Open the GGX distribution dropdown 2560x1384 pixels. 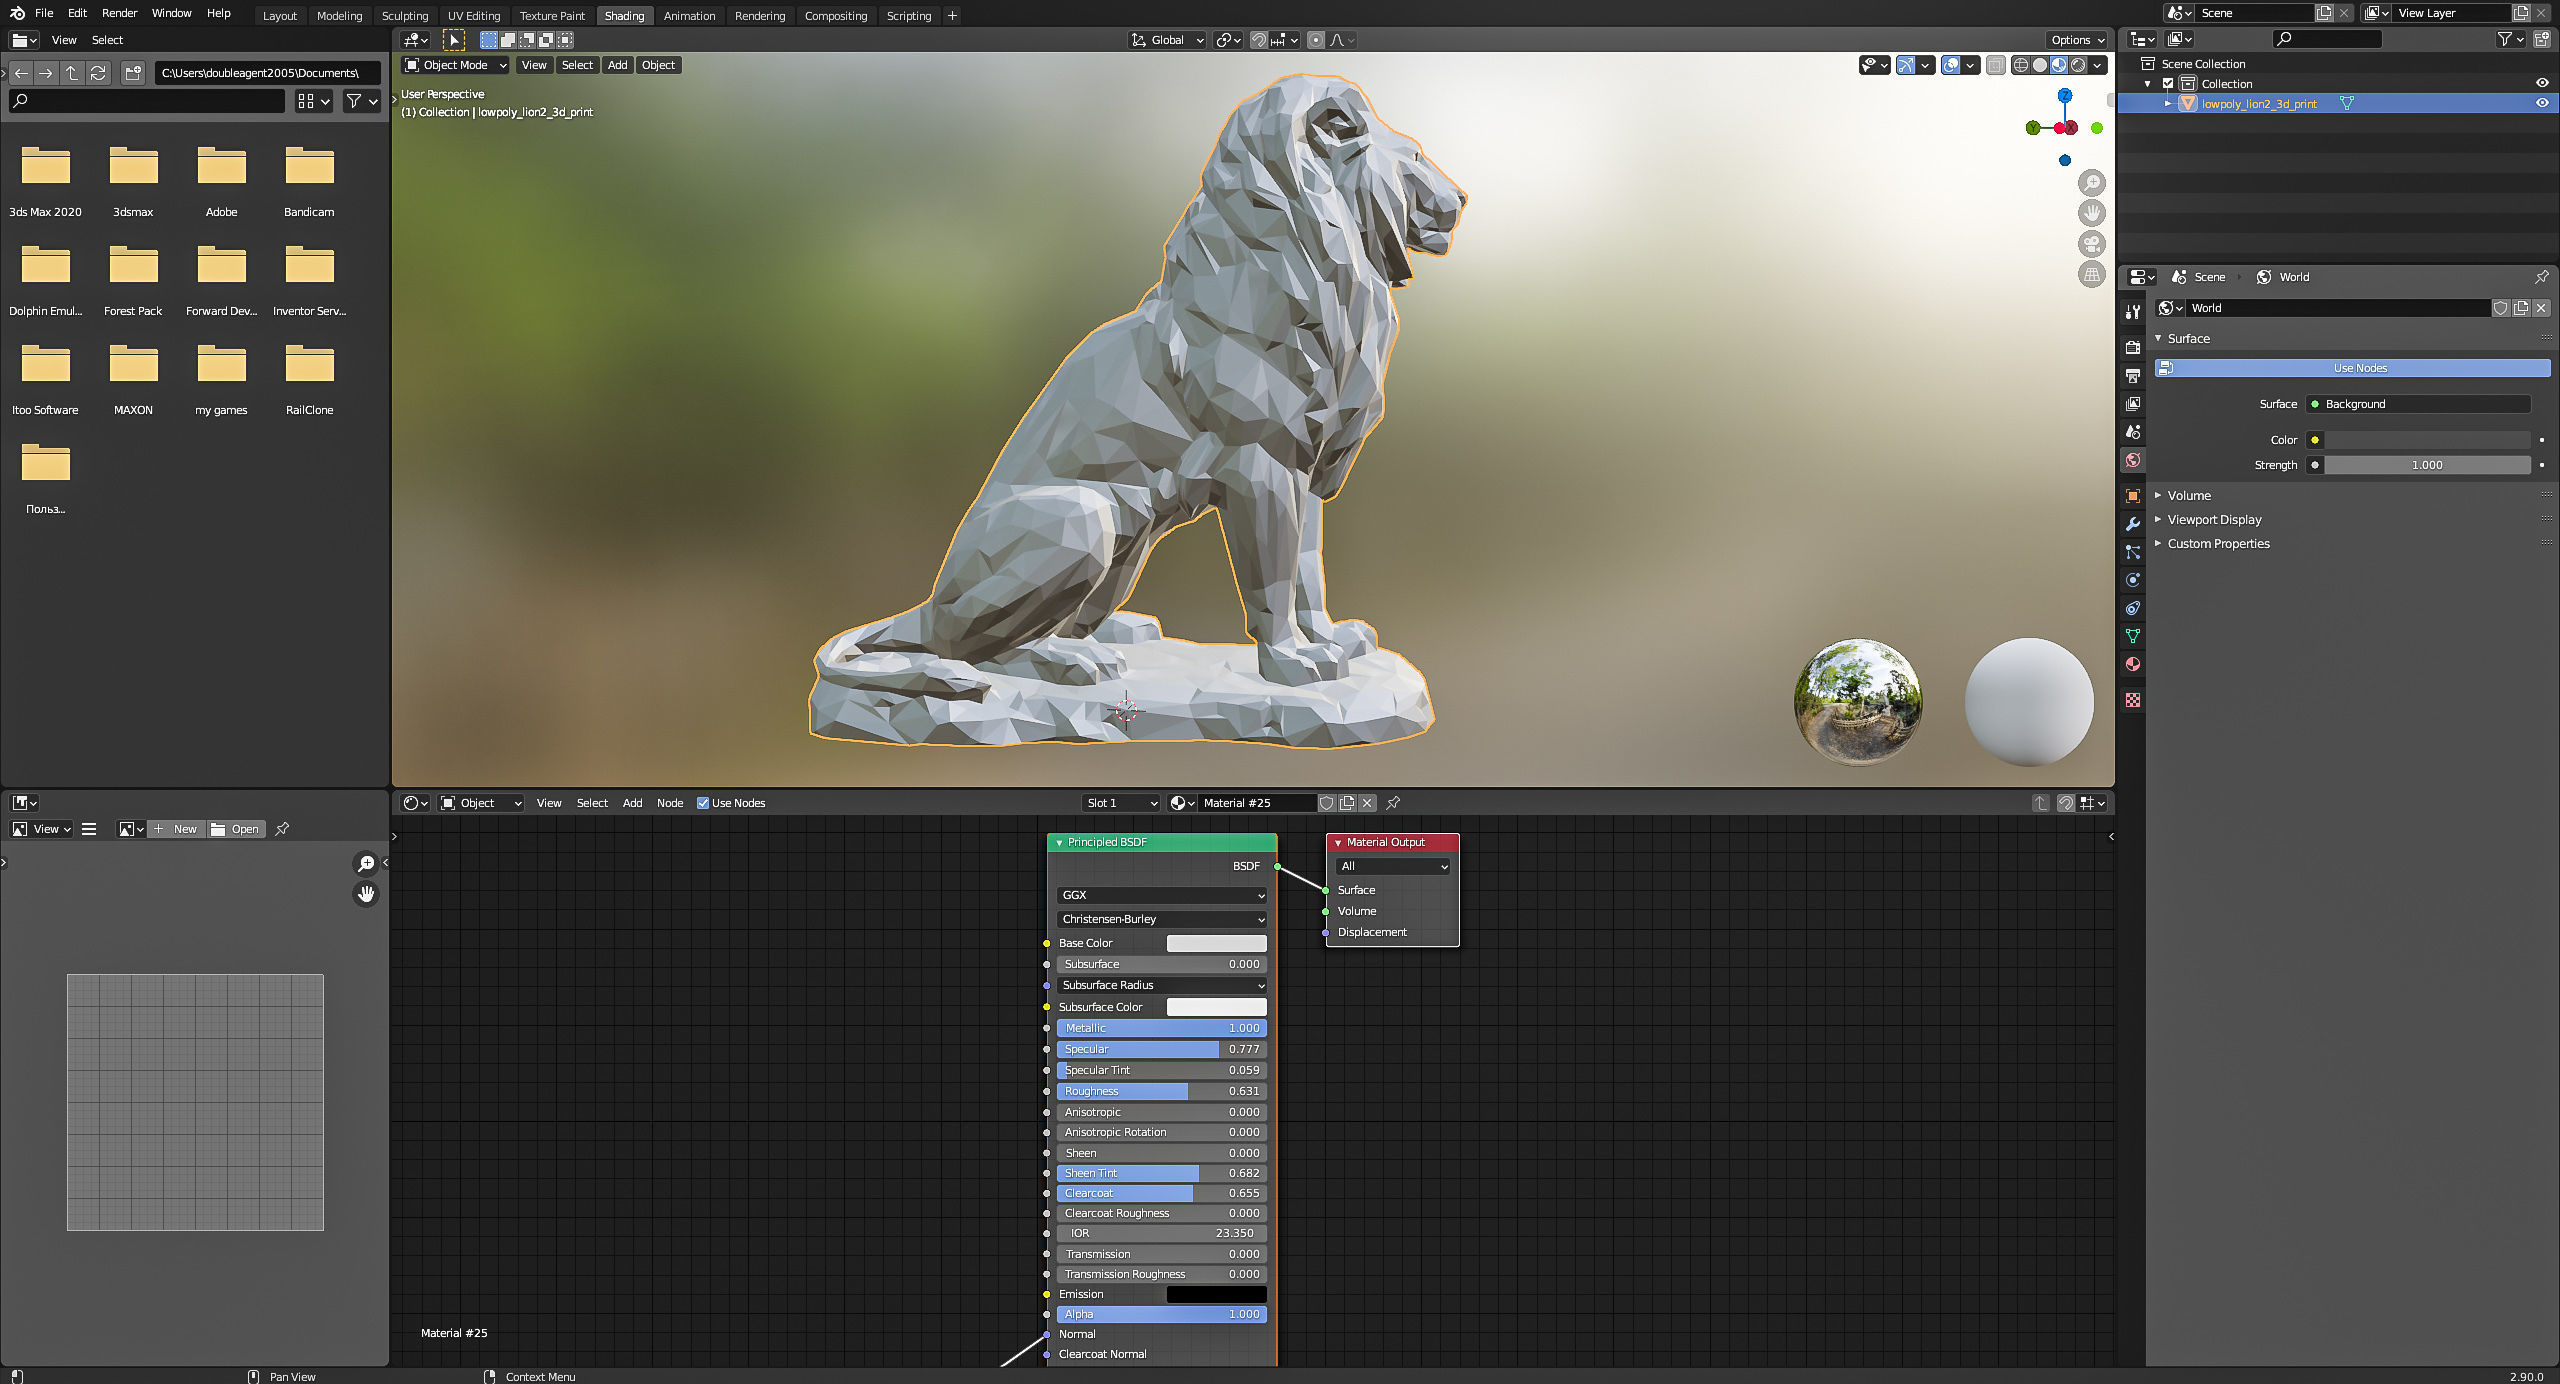[x=1161, y=895]
